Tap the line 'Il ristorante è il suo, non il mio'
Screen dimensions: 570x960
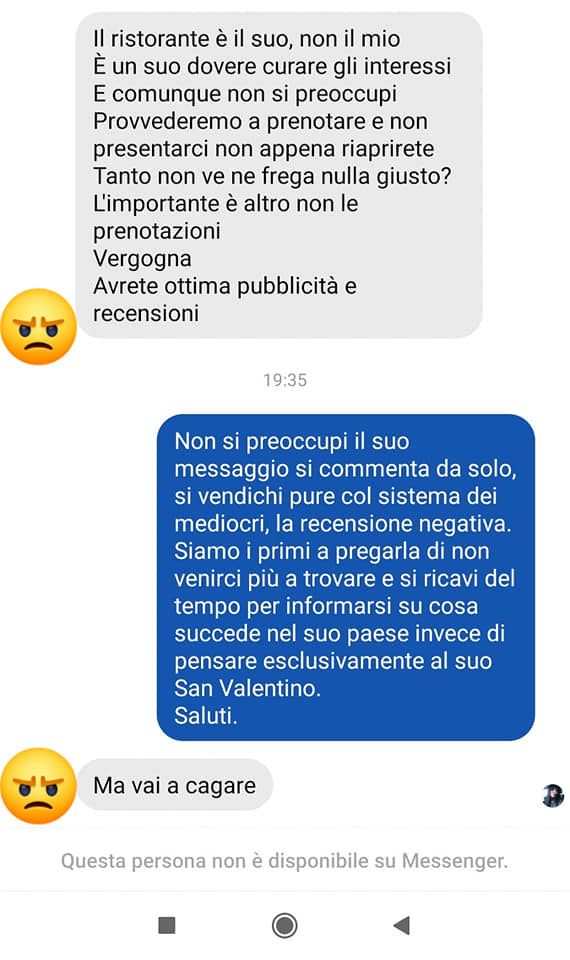[x=247, y=39]
